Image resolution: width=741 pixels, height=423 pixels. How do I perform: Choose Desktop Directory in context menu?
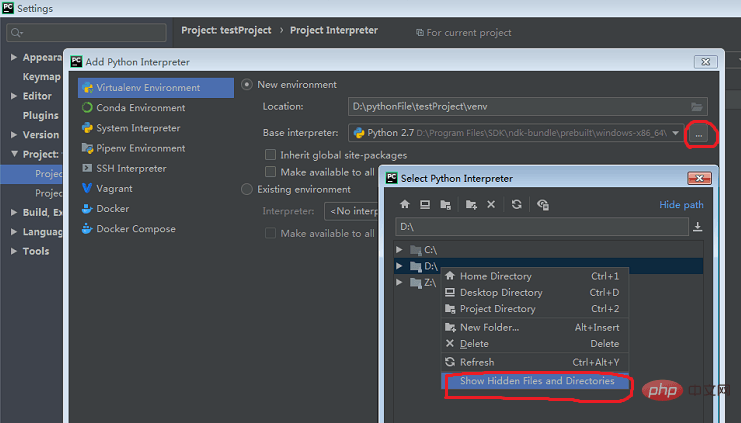(534, 293)
